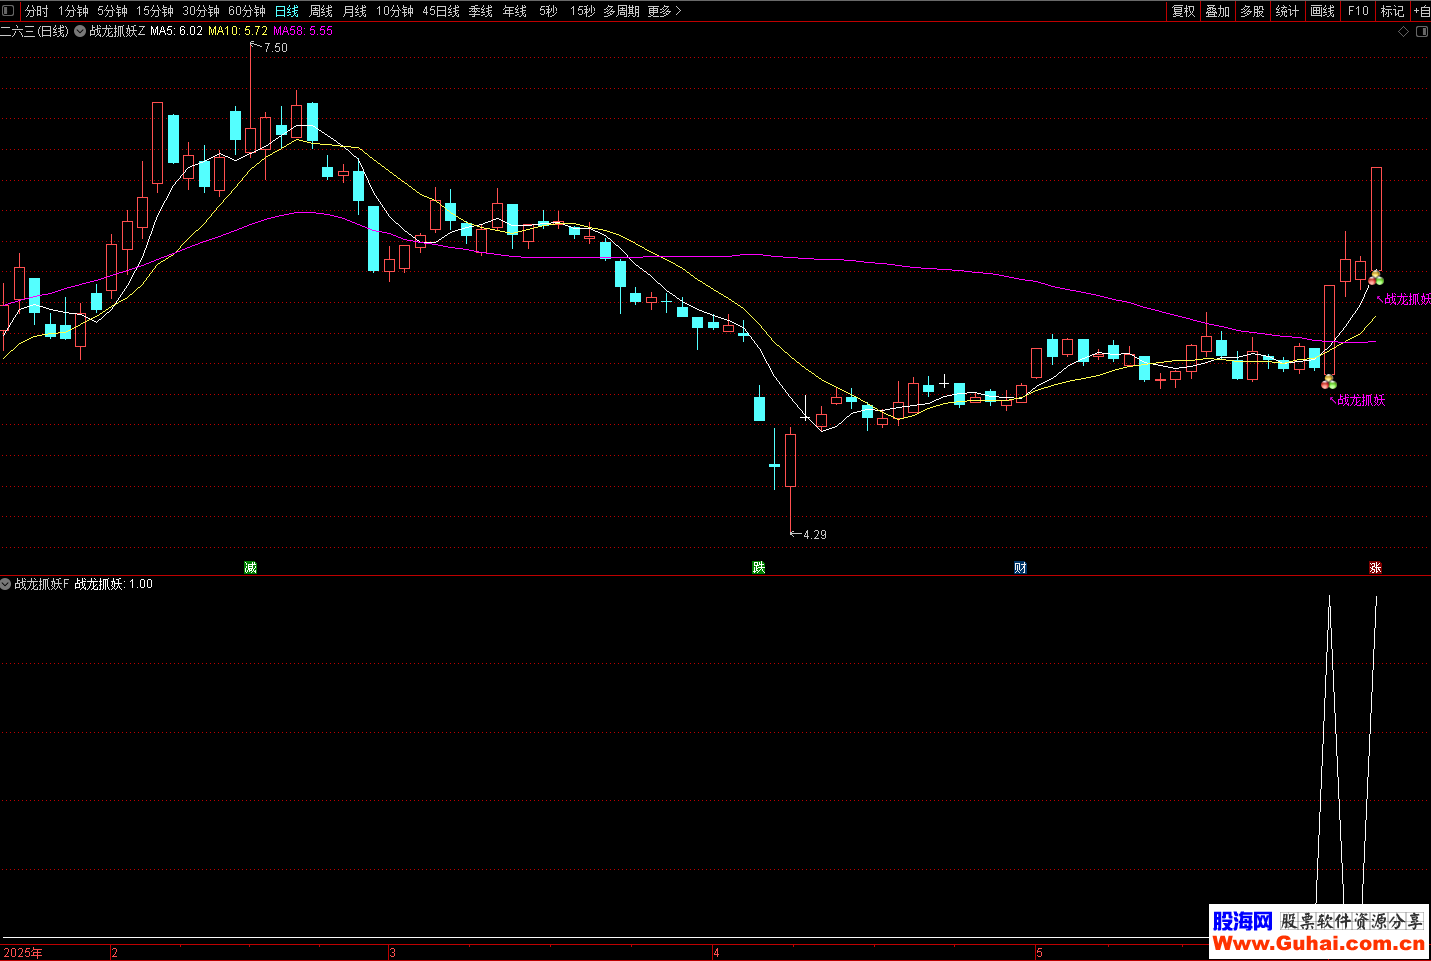
Task: Switch to 季线 quarterly chart
Action: tap(481, 11)
